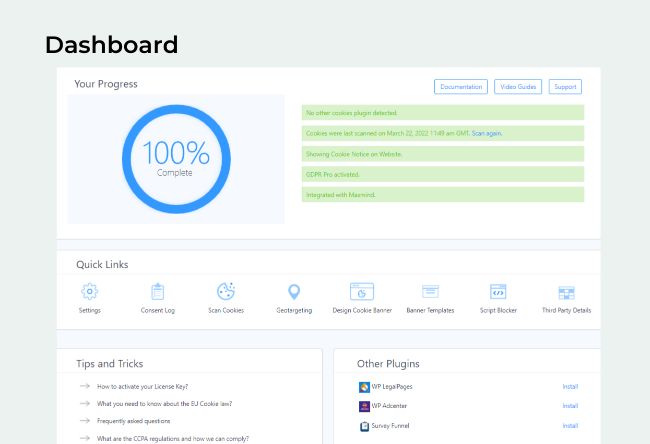
Task: Click the 'WP LegalPages' plugin name
Action: coord(392,387)
